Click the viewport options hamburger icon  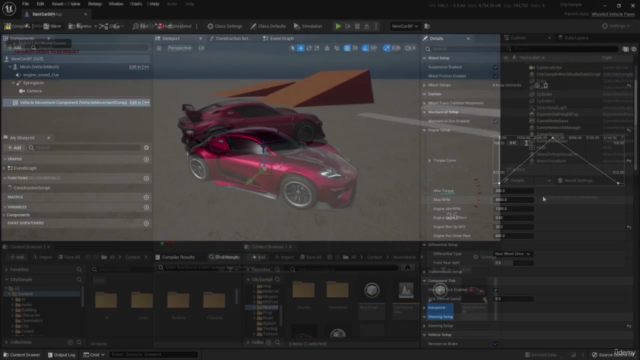pos(159,48)
